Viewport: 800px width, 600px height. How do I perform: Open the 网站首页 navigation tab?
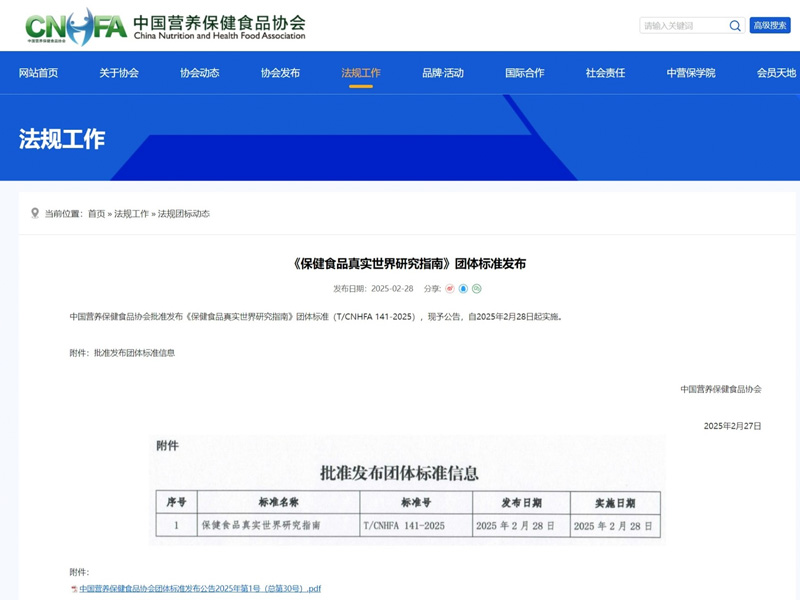pos(38,73)
